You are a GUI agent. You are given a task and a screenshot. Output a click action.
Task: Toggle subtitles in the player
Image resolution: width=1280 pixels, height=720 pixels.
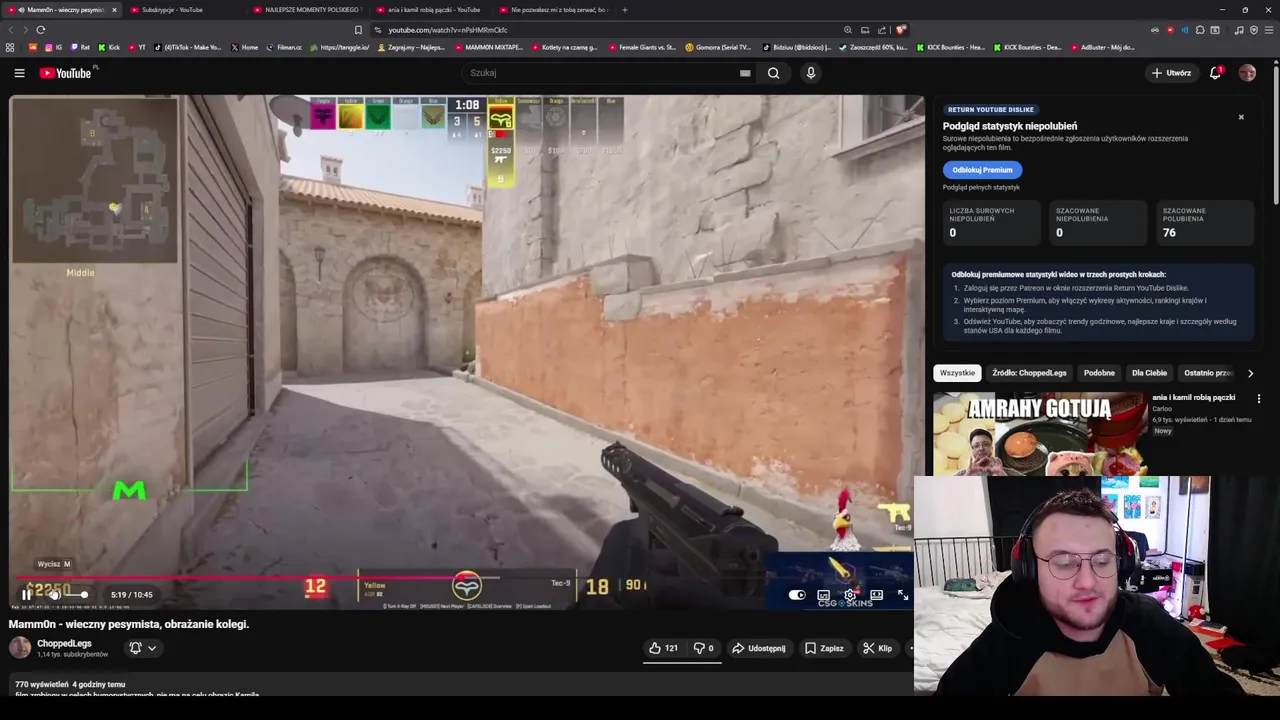click(x=823, y=595)
